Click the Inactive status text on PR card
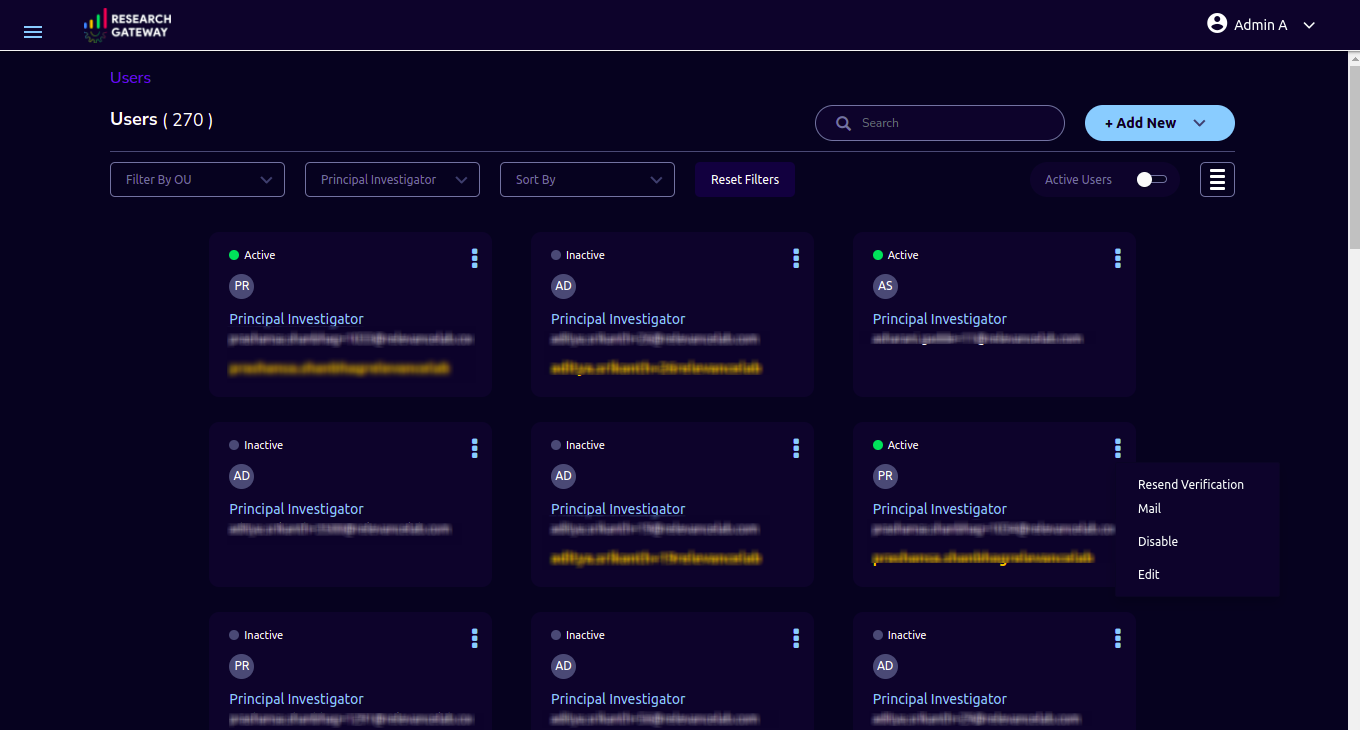 click(x=264, y=635)
